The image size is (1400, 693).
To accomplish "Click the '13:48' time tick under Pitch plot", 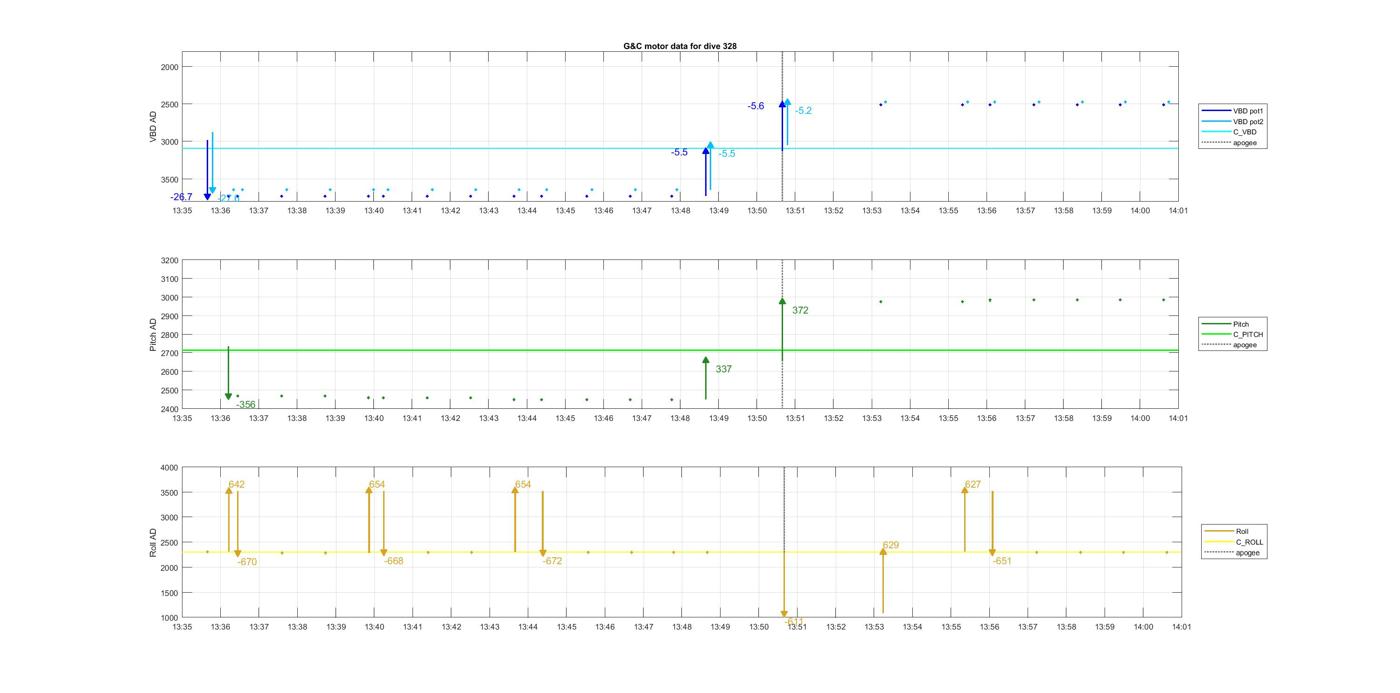I will 680,419.
